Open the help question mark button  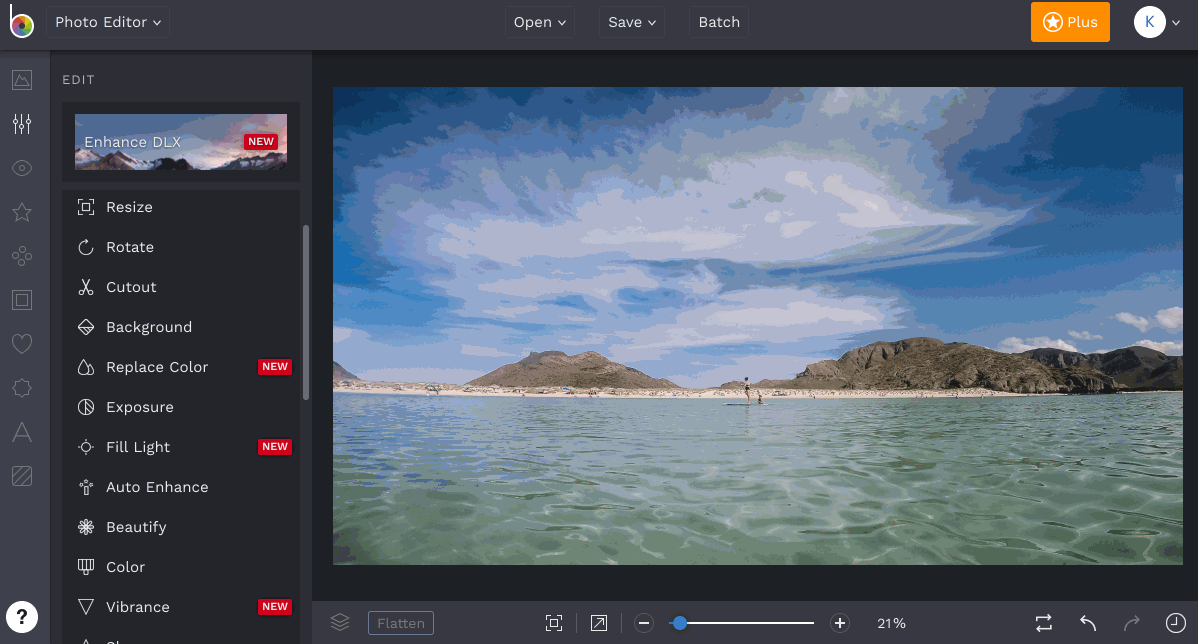pyautogui.click(x=22, y=616)
